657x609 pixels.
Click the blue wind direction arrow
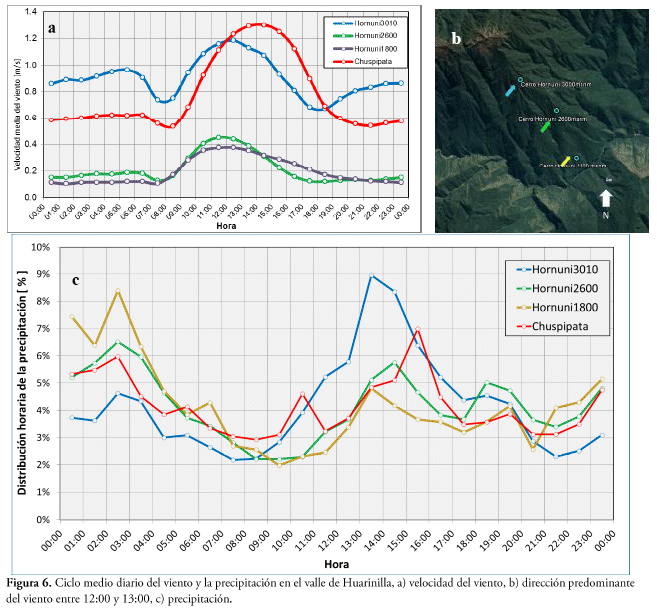click(x=511, y=91)
